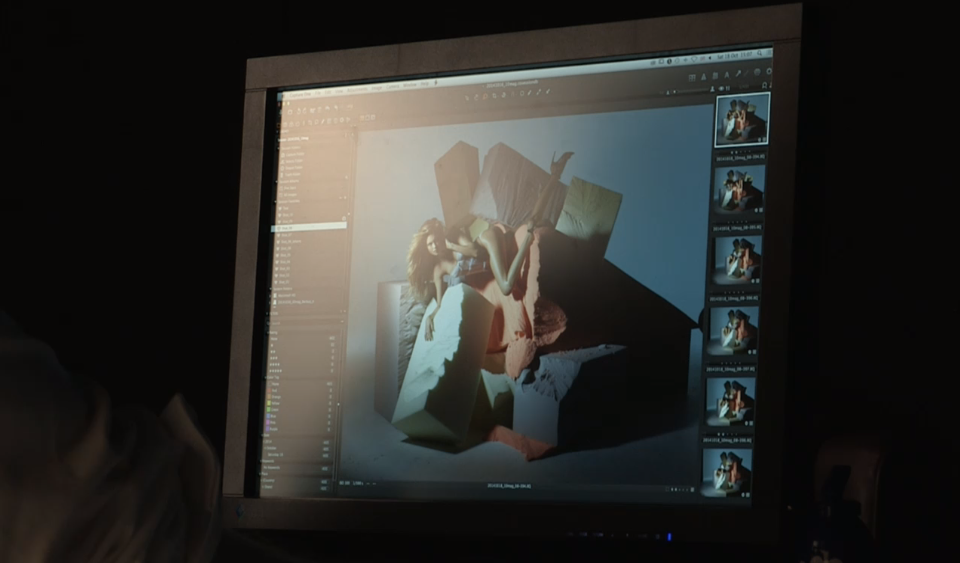Filter by the Orange color tag swatch
Image resolution: width=960 pixels, height=563 pixels.
[x=269, y=397]
